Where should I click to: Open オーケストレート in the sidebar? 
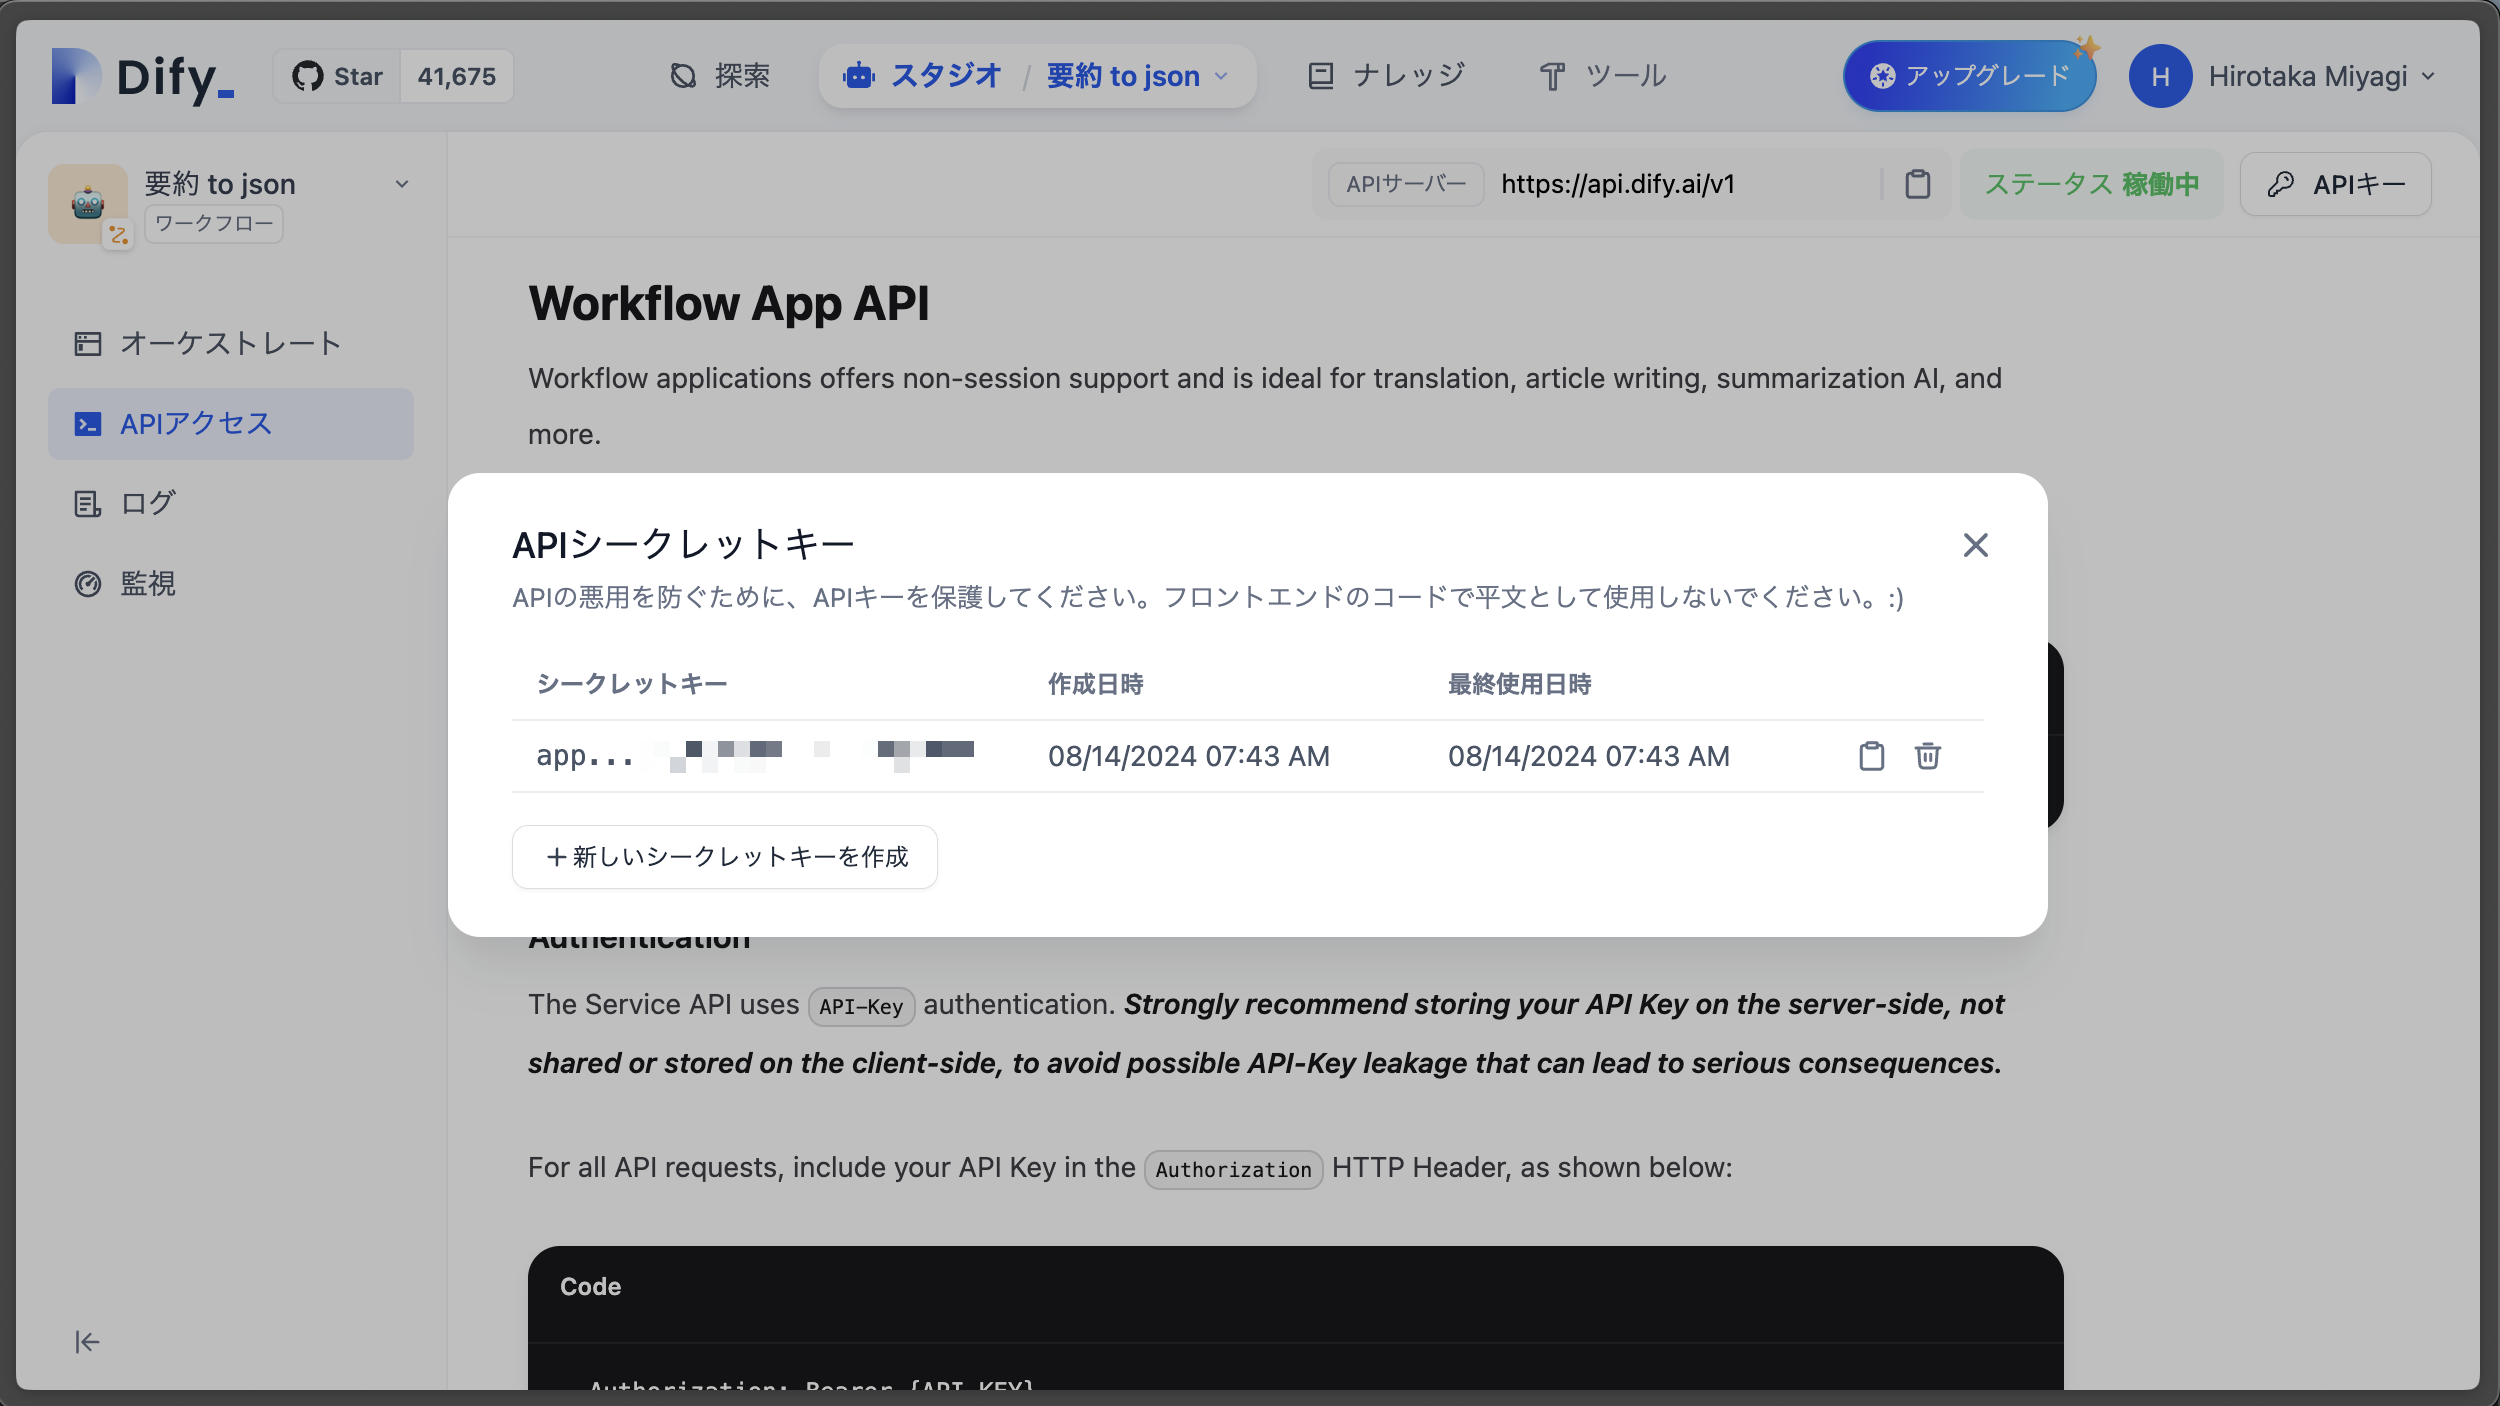pyautogui.click(x=230, y=344)
